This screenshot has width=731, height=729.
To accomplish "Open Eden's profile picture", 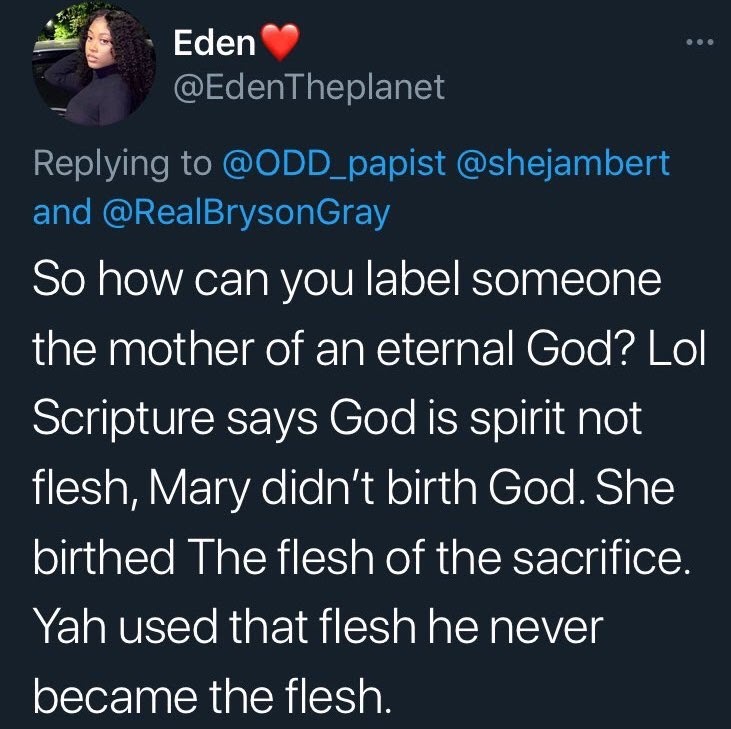I will click(94, 66).
